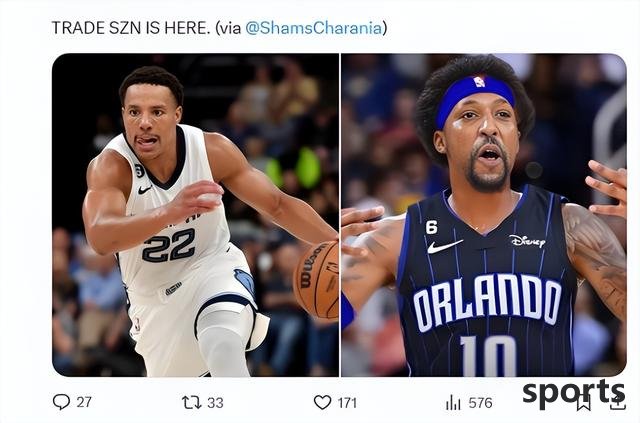Tap the repost arrows icon

(191, 403)
